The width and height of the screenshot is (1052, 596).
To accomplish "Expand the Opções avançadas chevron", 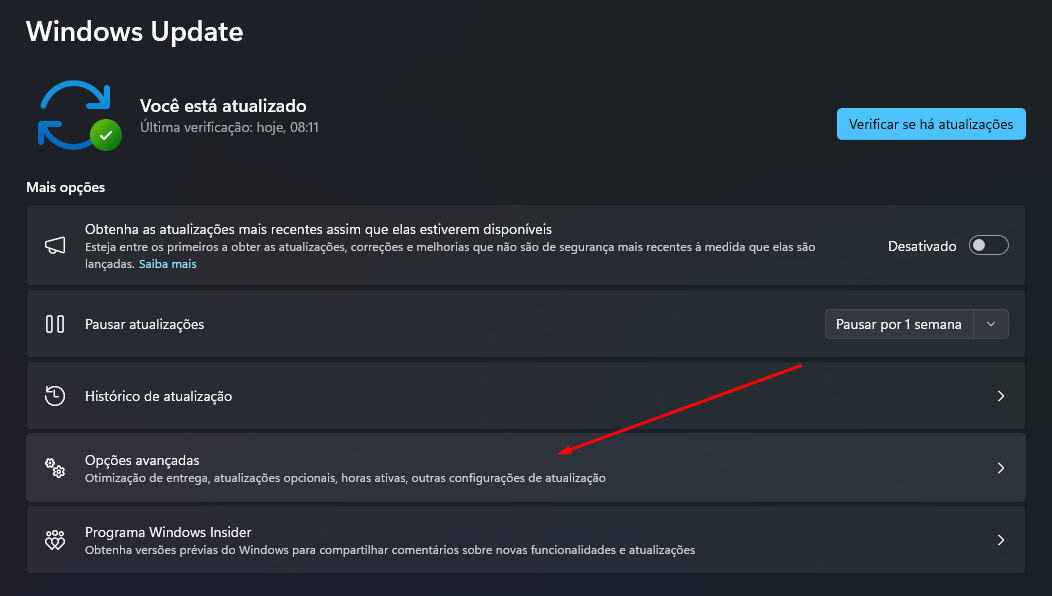I will pos(1001,468).
